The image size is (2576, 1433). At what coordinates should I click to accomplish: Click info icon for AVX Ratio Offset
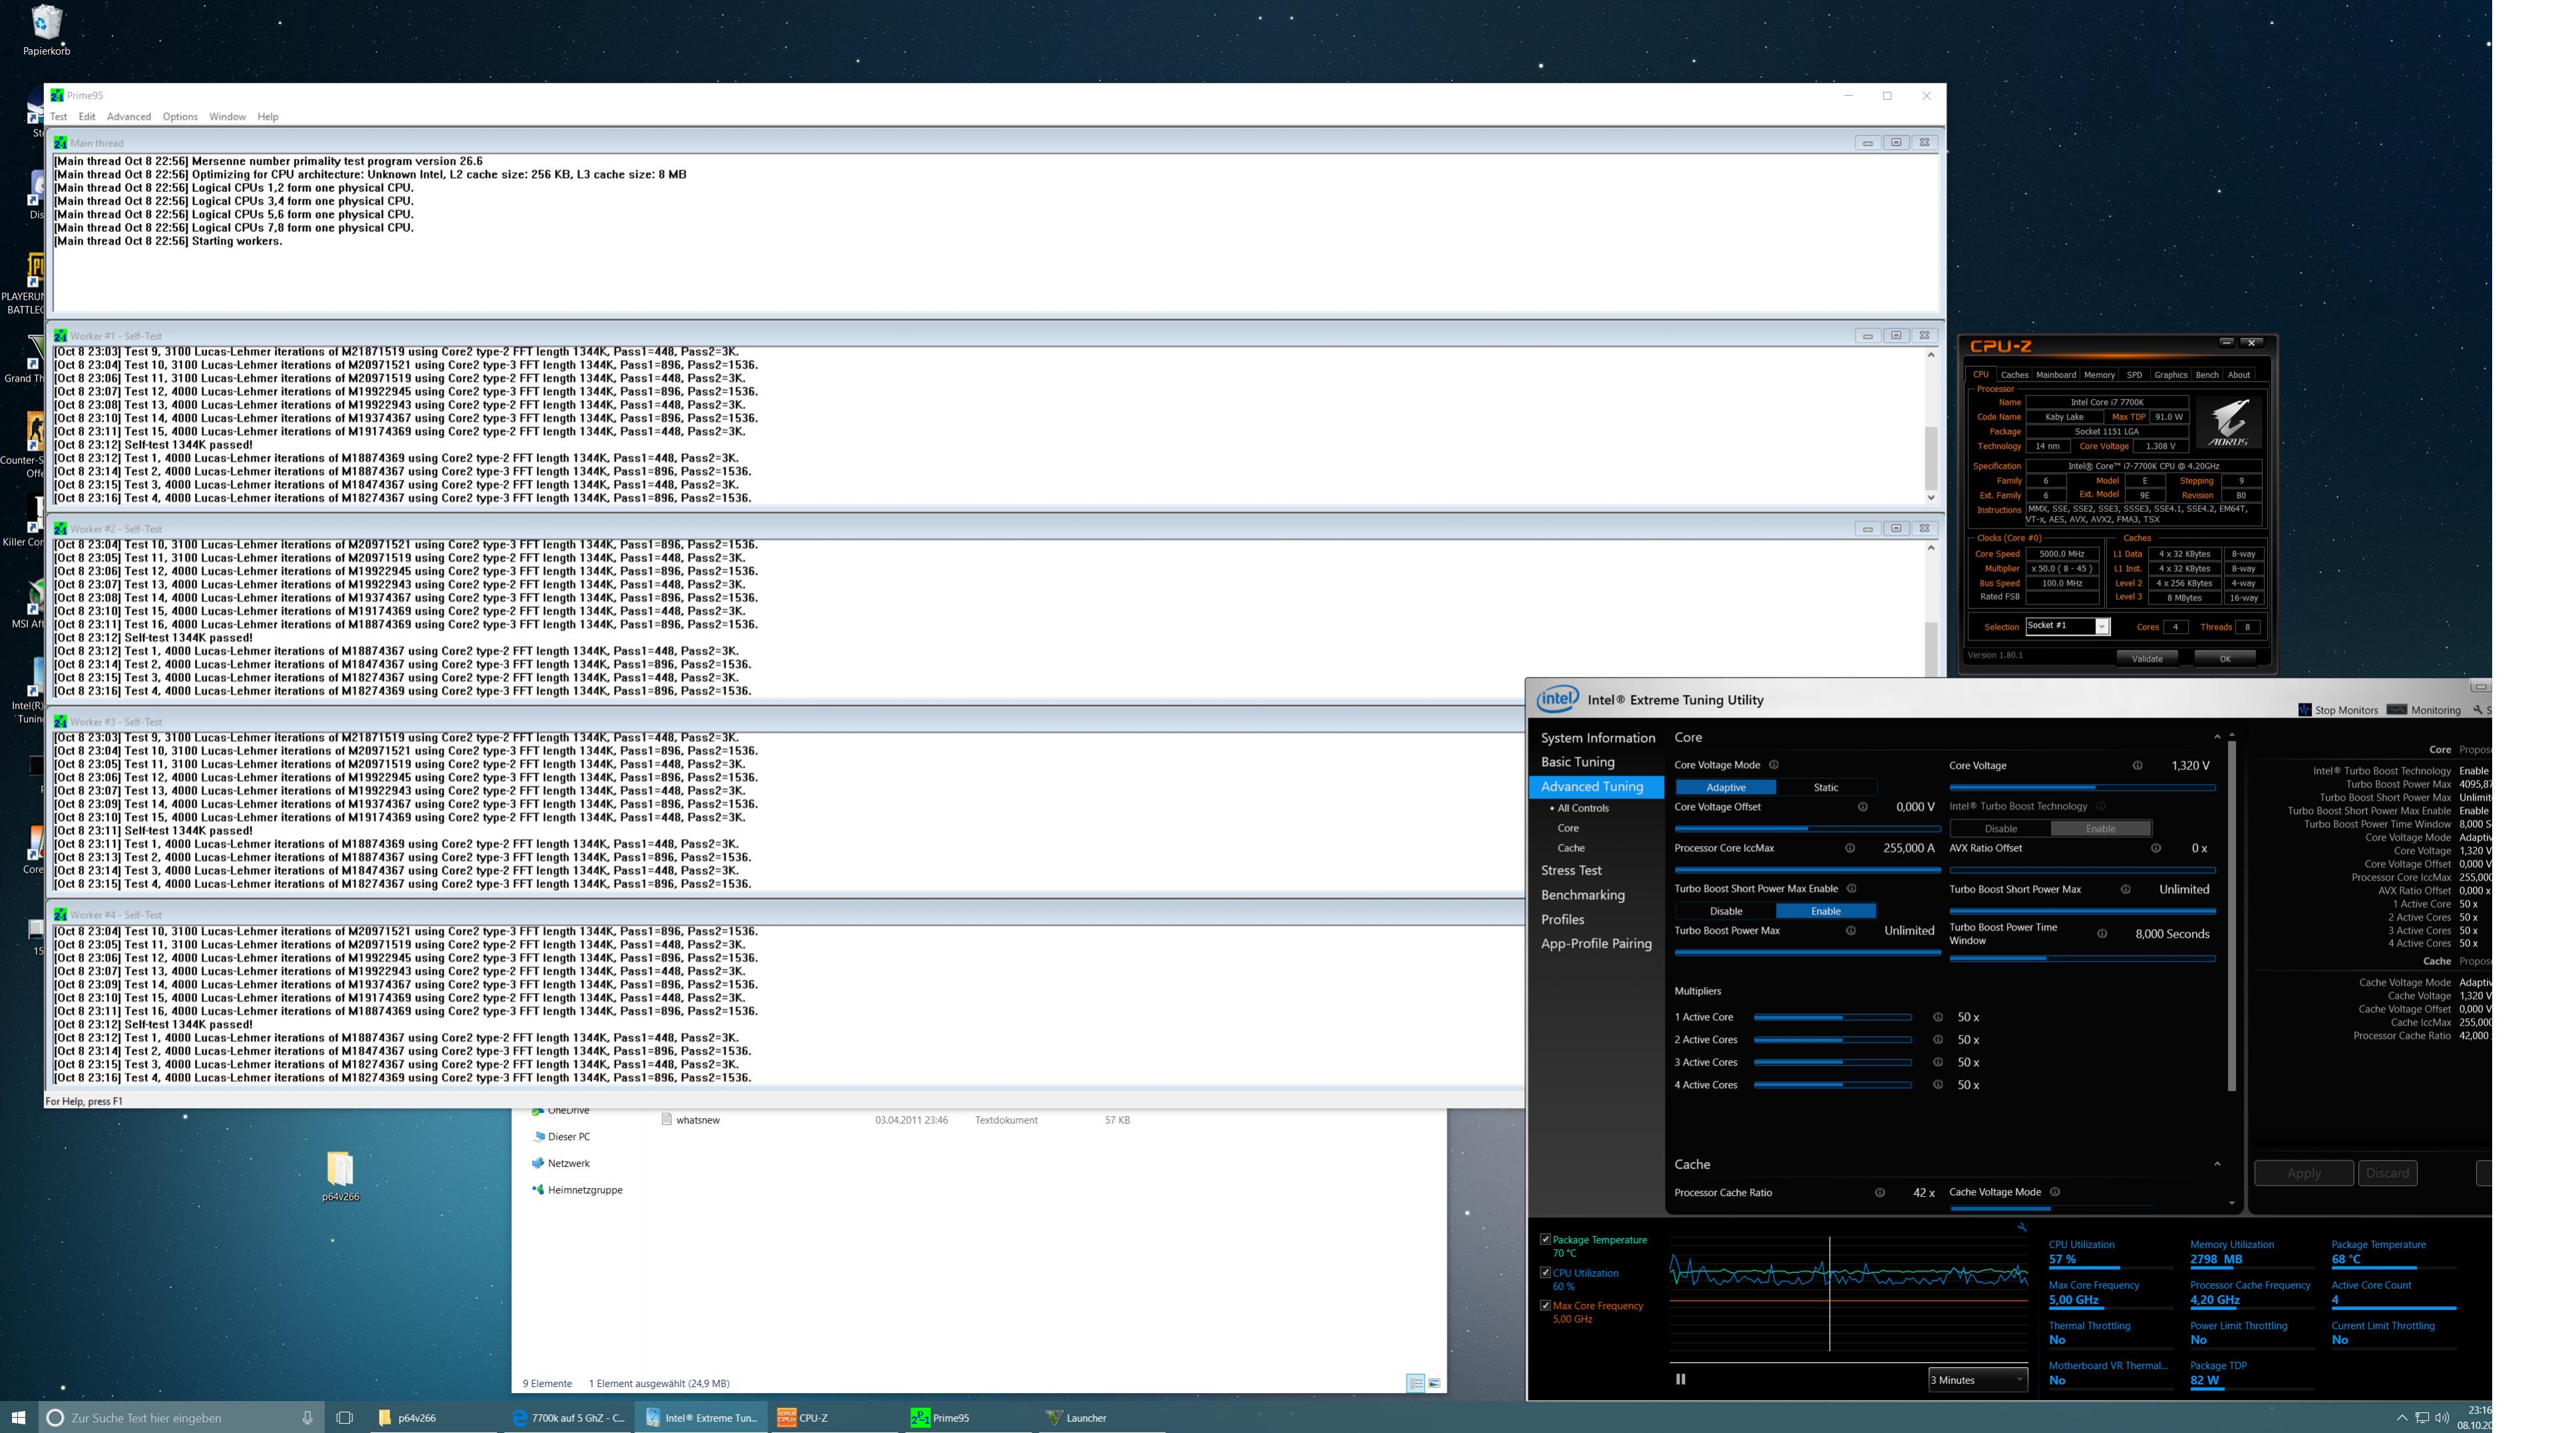coord(2155,848)
